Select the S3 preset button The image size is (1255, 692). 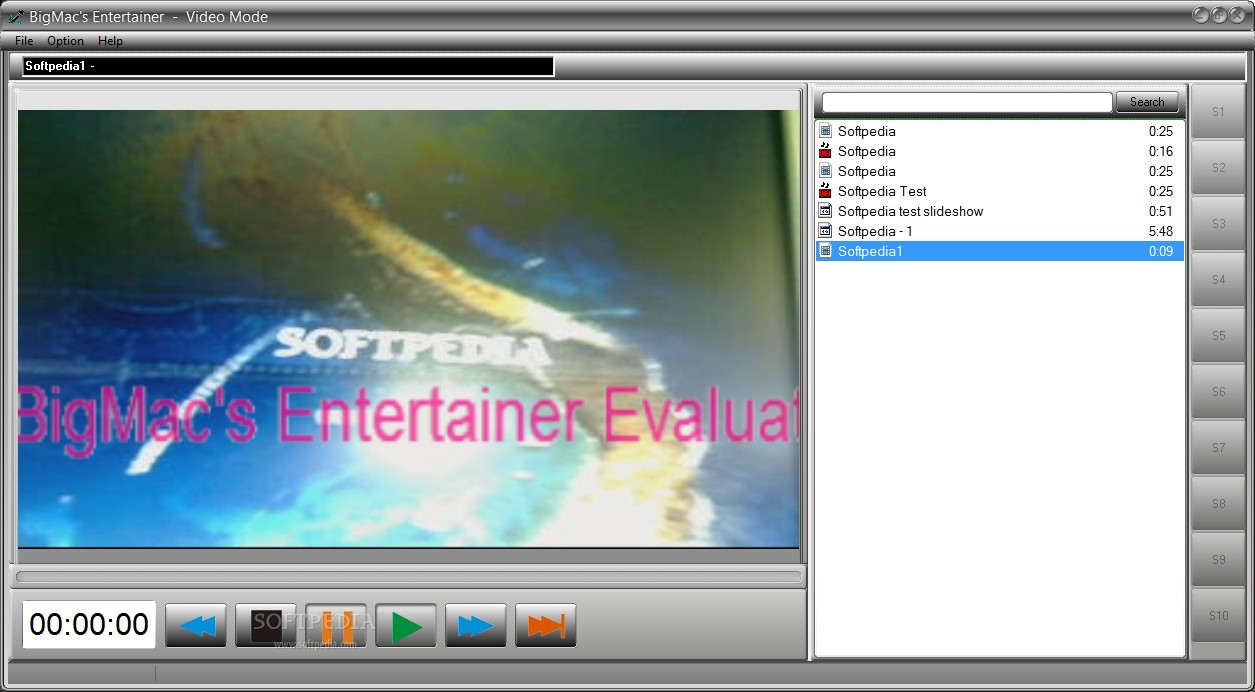click(1218, 224)
